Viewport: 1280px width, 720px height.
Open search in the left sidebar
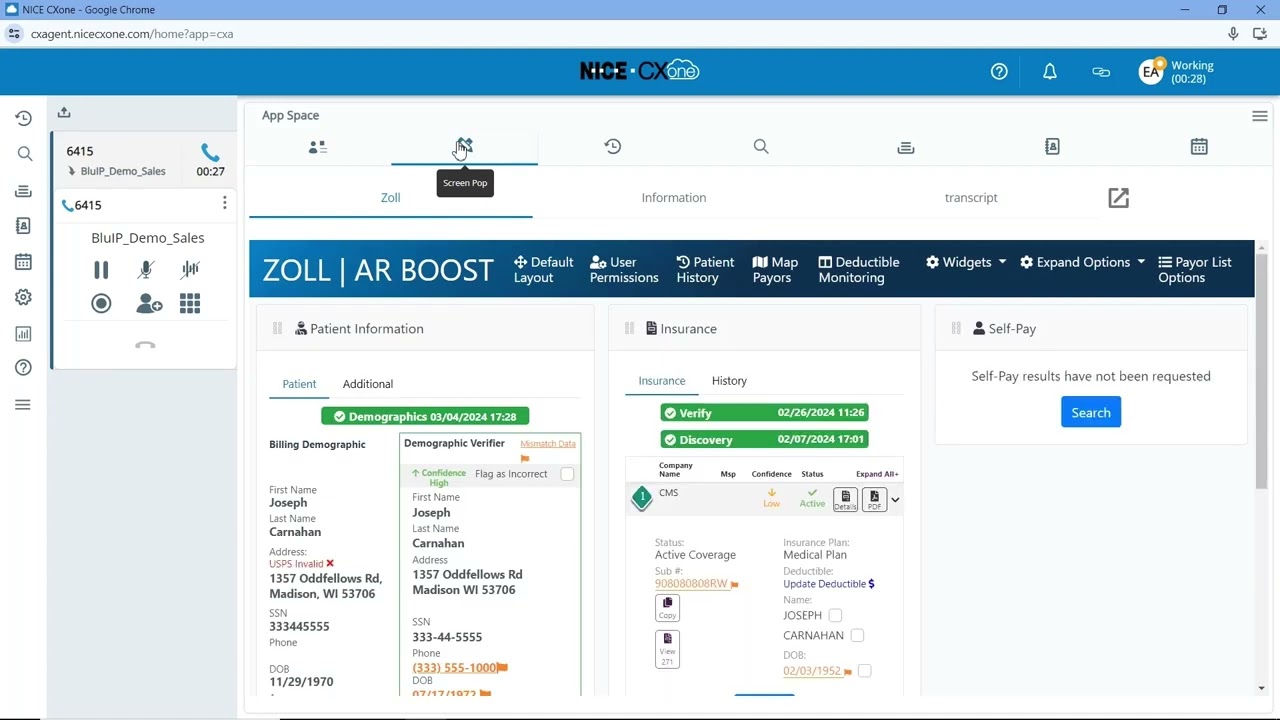tap(24, 154)
